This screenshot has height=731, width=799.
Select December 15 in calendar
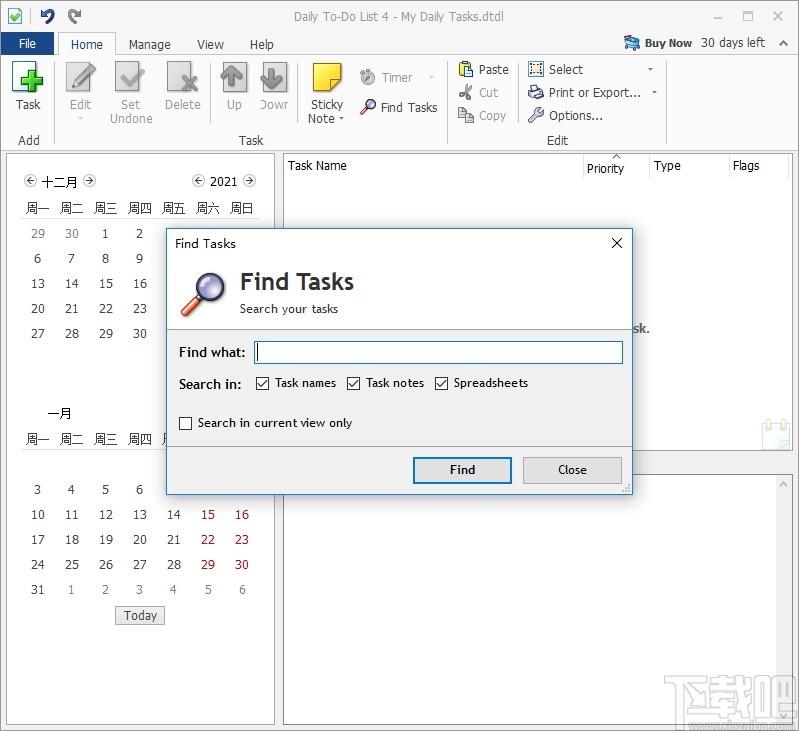[105, 284]
